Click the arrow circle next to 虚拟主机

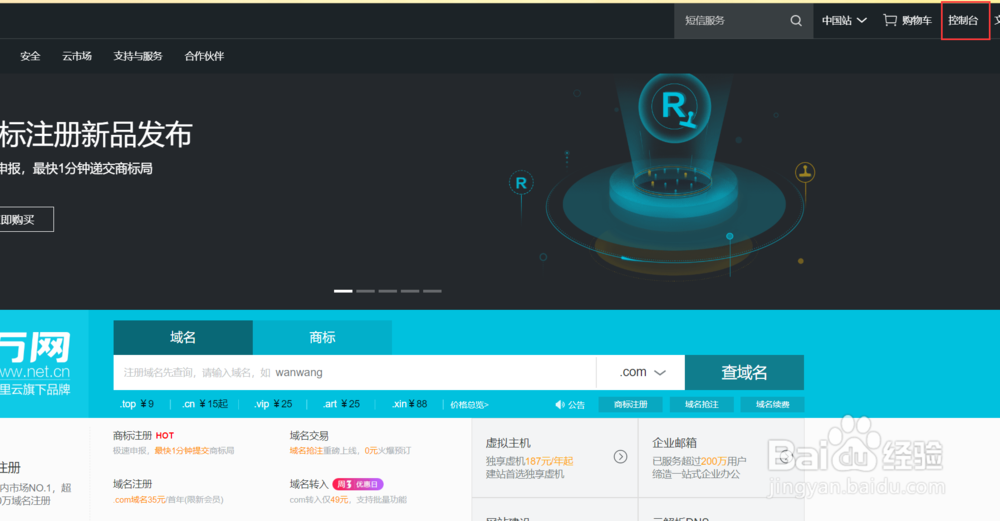[621, 457]
